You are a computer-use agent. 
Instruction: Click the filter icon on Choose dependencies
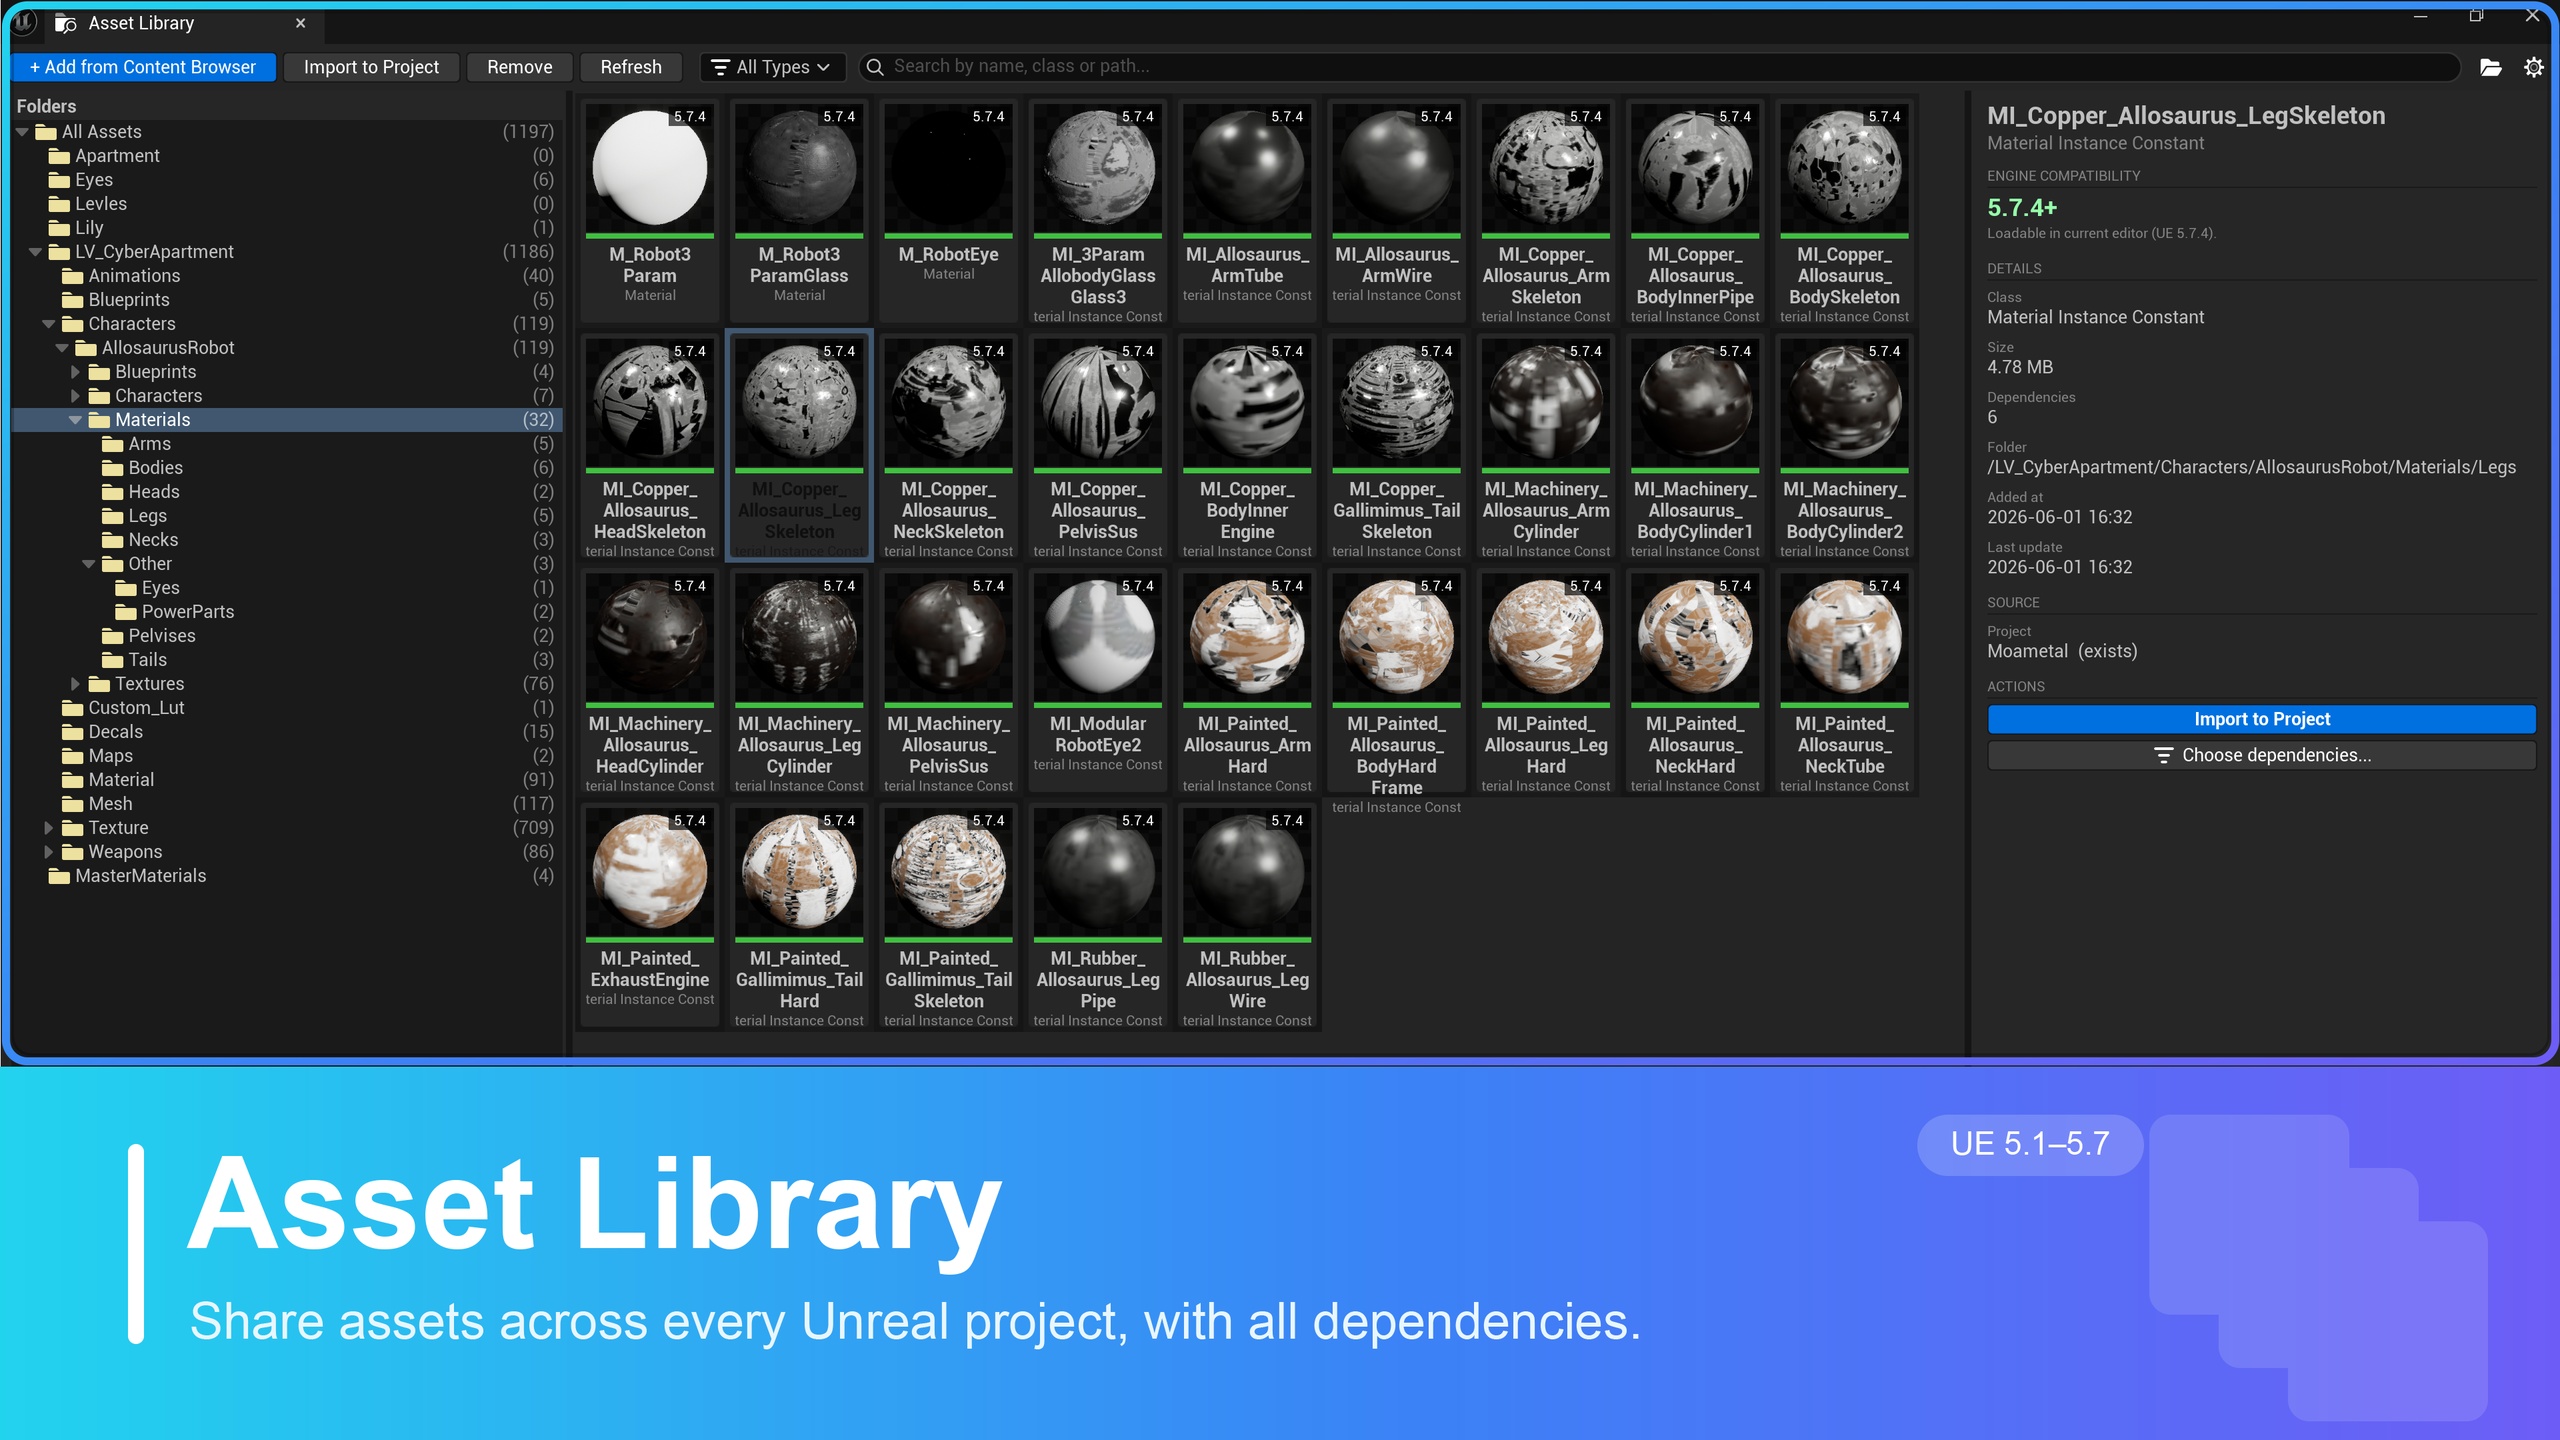pos(2164,755)
